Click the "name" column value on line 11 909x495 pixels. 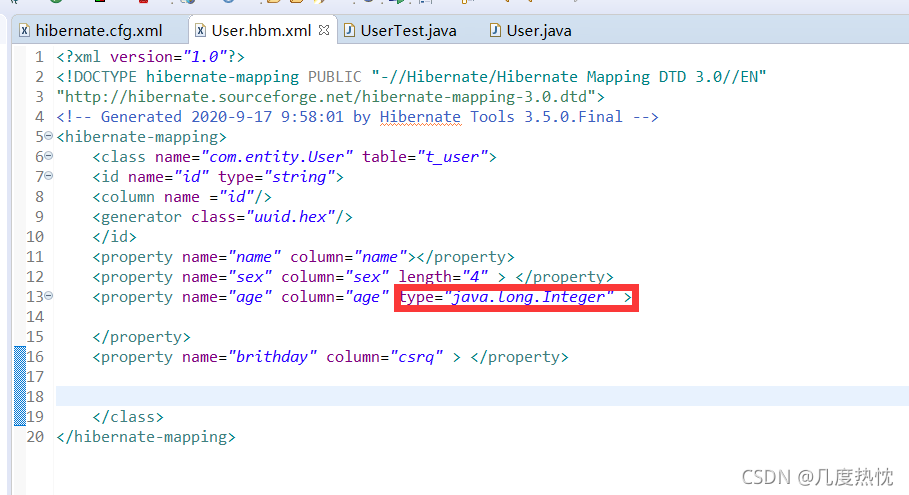pyautogui.click(x=381, y=257)
